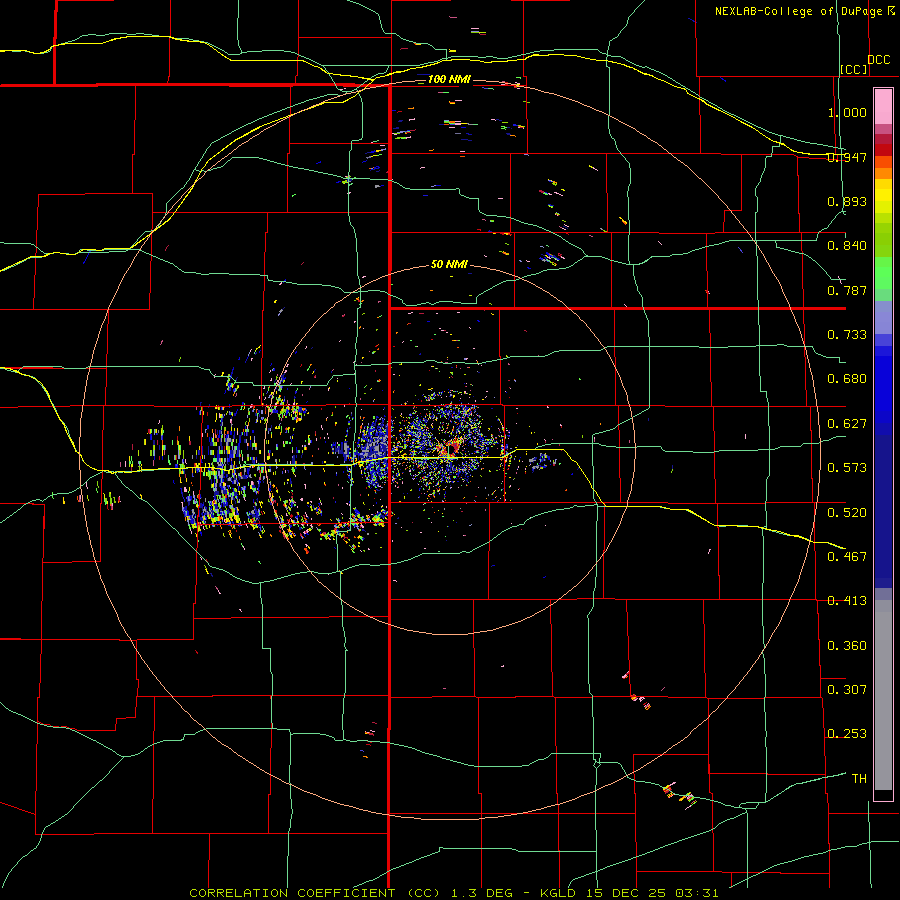The width and height of the screenshot is (900, 900).
Task: Click the 0.413 scale value
Action: click(847, 601)
